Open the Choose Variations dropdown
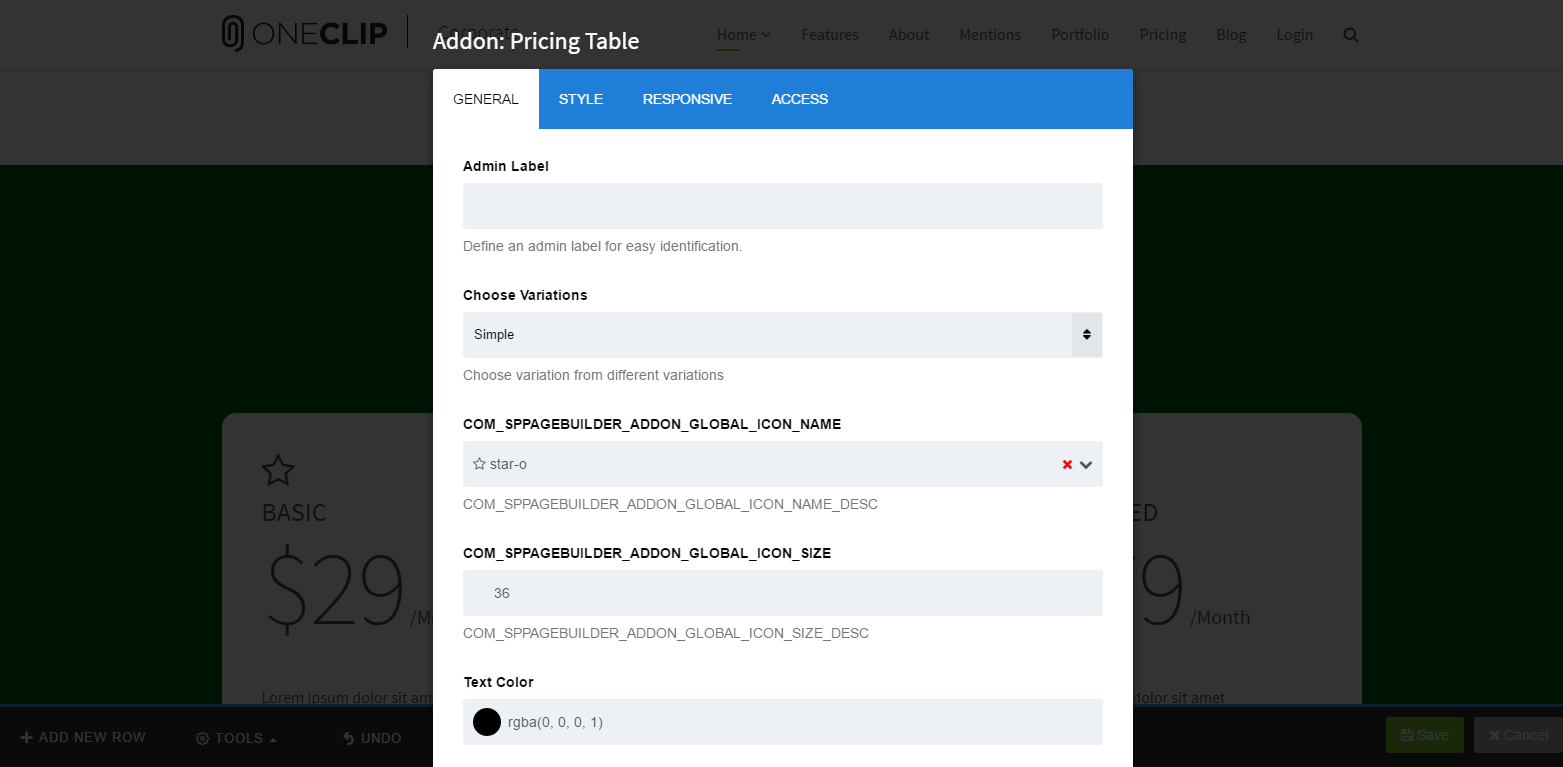1563x767 pixels. [x=782, y=335]
